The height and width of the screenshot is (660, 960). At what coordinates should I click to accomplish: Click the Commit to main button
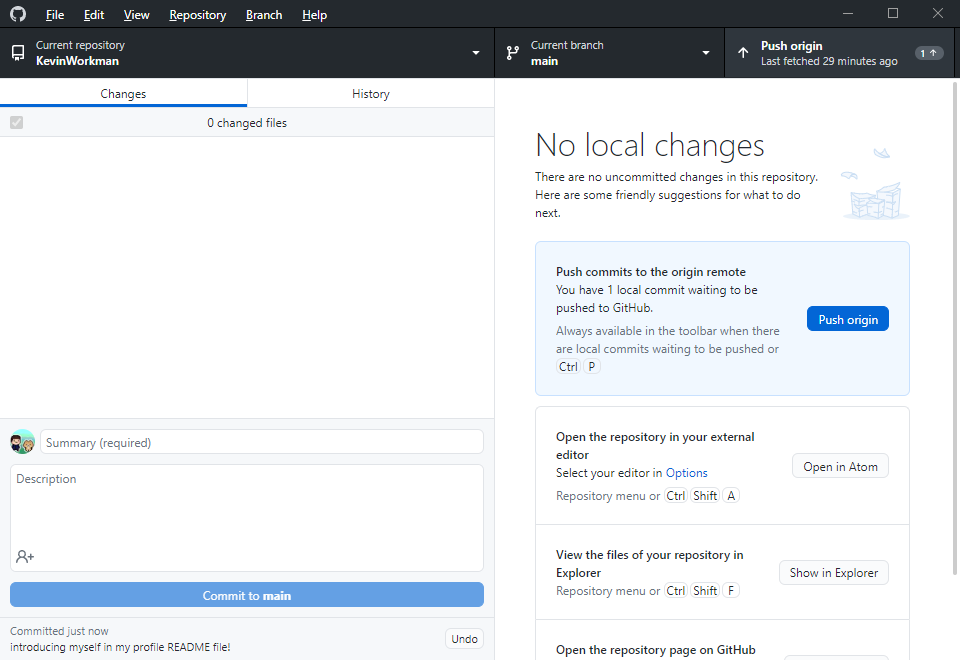(247, 595)
